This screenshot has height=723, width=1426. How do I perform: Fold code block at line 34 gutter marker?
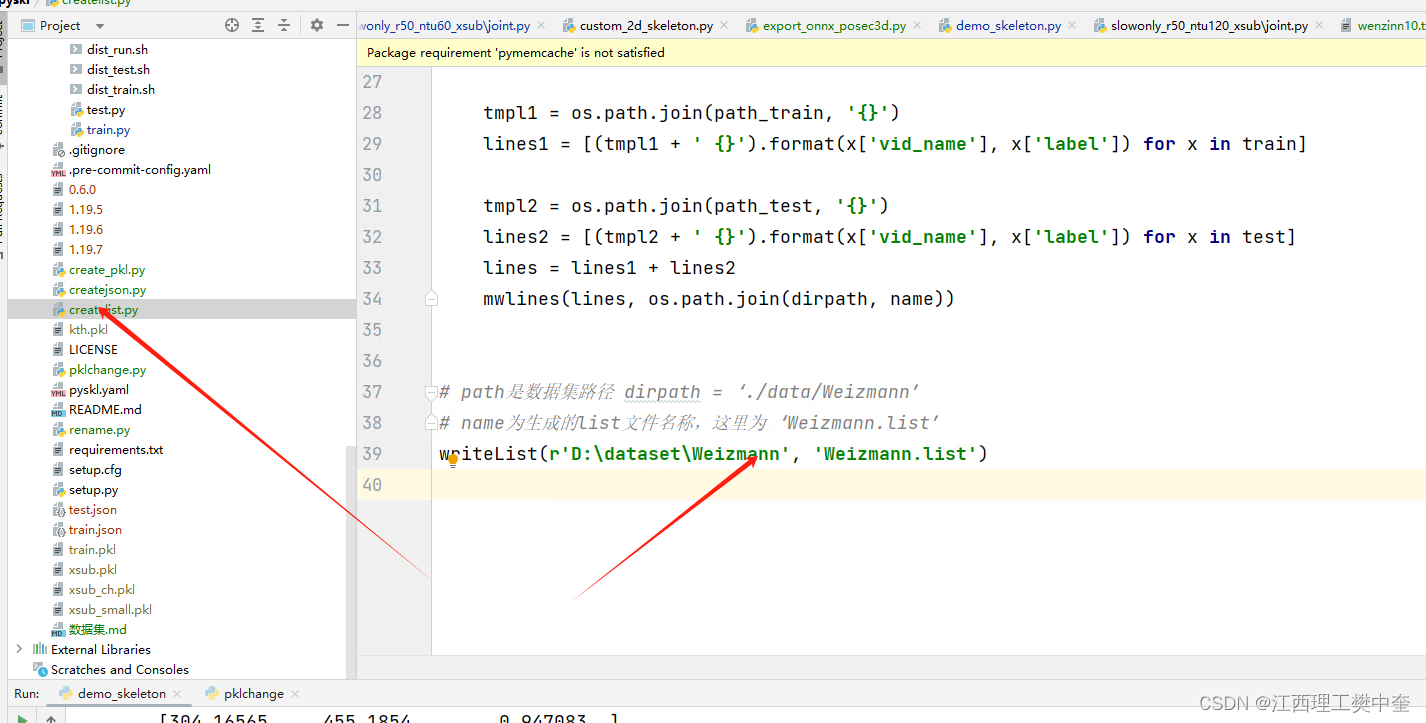tap(431, 298)
